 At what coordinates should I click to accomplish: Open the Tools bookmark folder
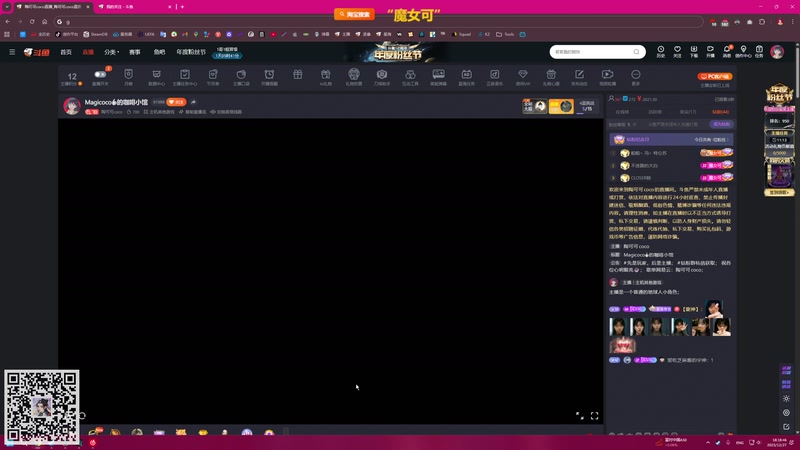[505, 34]
